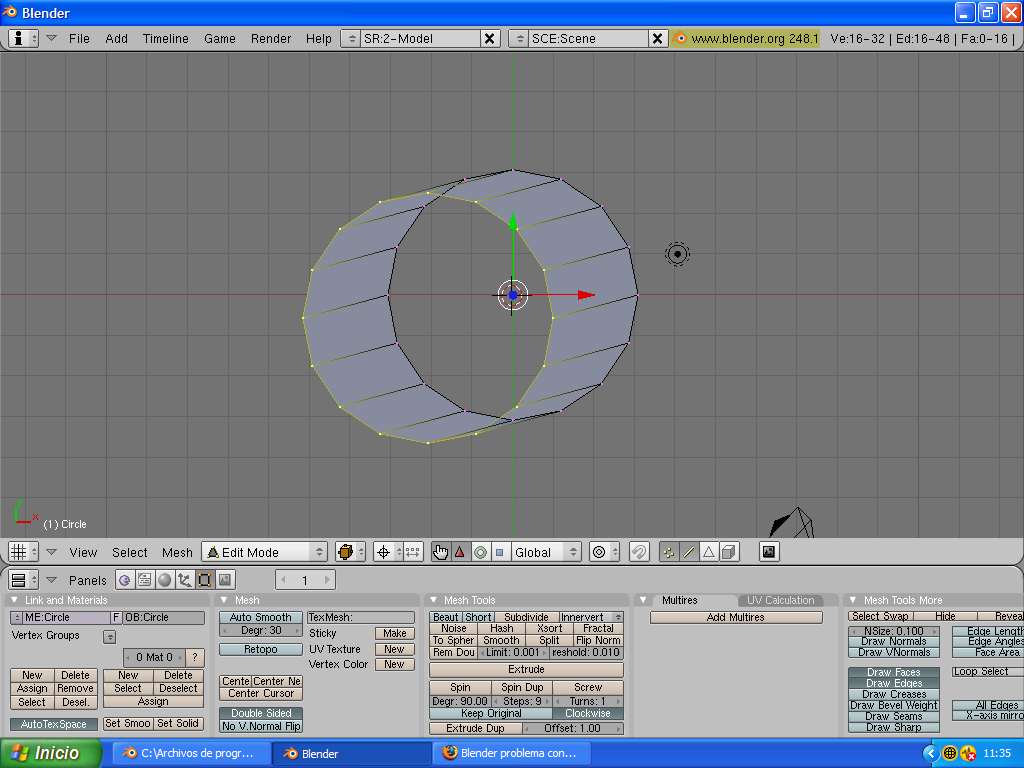Click the Extrude button
Screen dimensions: 1024x768
click(526, 669)
